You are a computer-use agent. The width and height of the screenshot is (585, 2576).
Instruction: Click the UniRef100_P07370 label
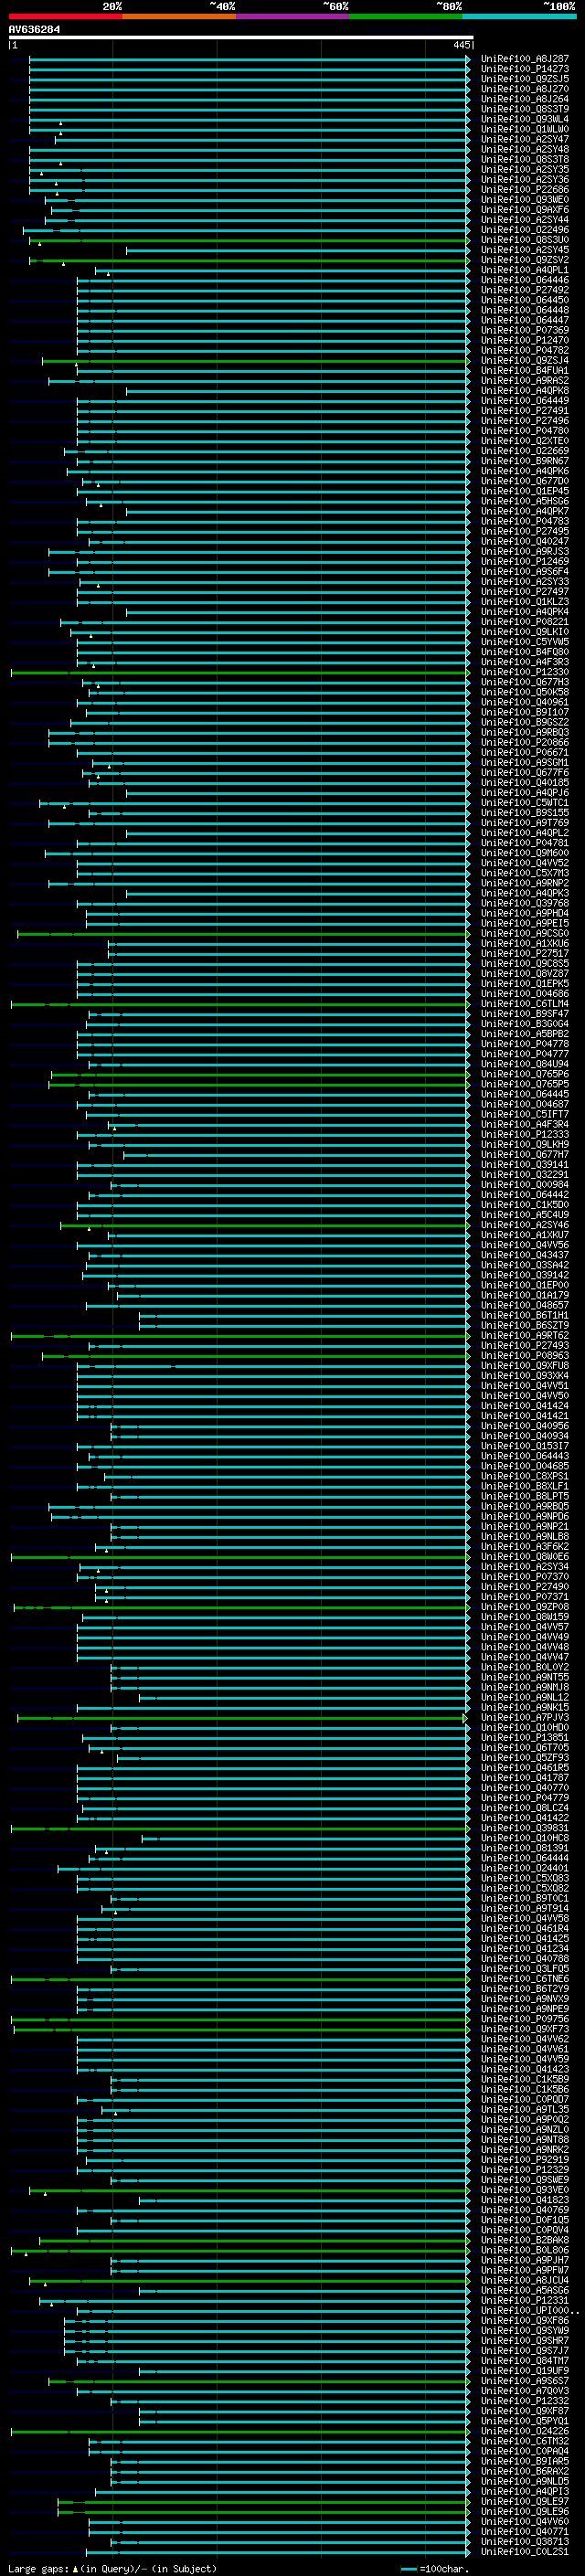point(525,1577)
